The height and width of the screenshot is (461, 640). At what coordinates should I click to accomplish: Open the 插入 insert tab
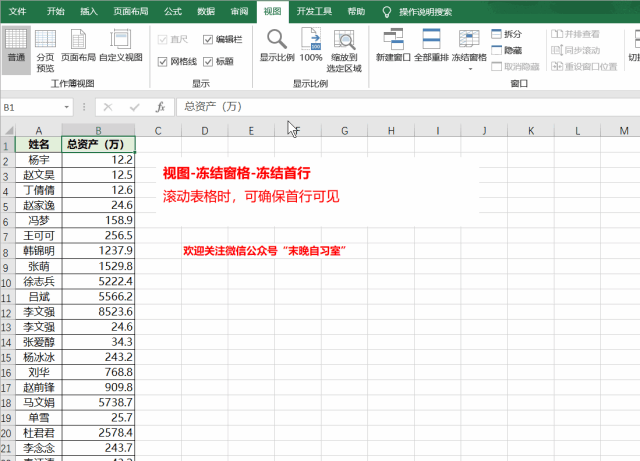pyautogui.click(x=89, y=11)
